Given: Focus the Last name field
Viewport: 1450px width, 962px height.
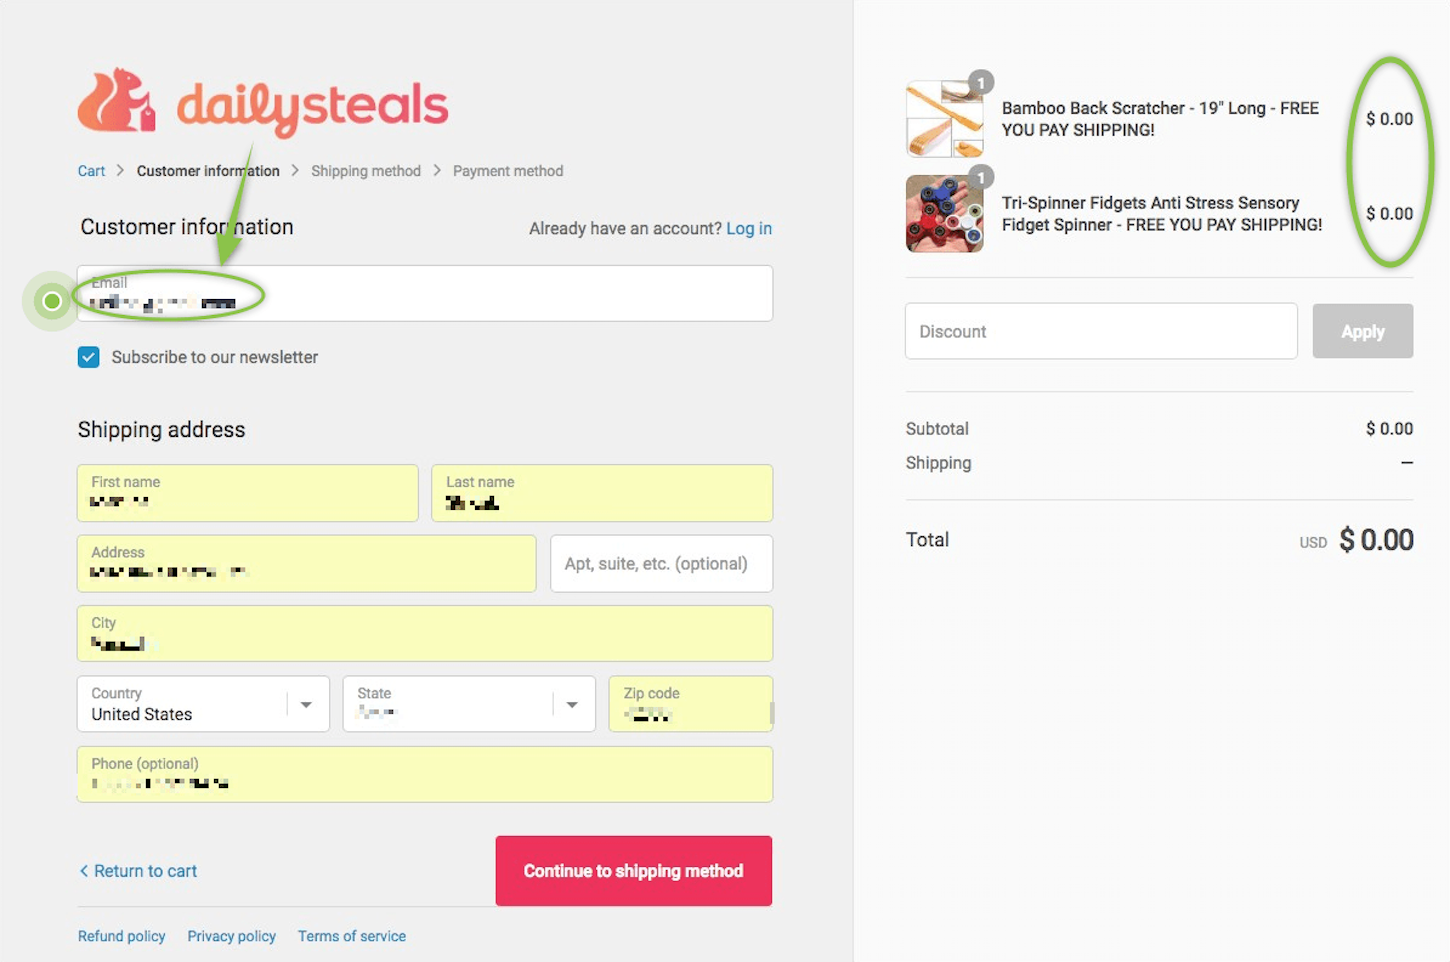Looking at the screenshot, I should tap(602, 493).
